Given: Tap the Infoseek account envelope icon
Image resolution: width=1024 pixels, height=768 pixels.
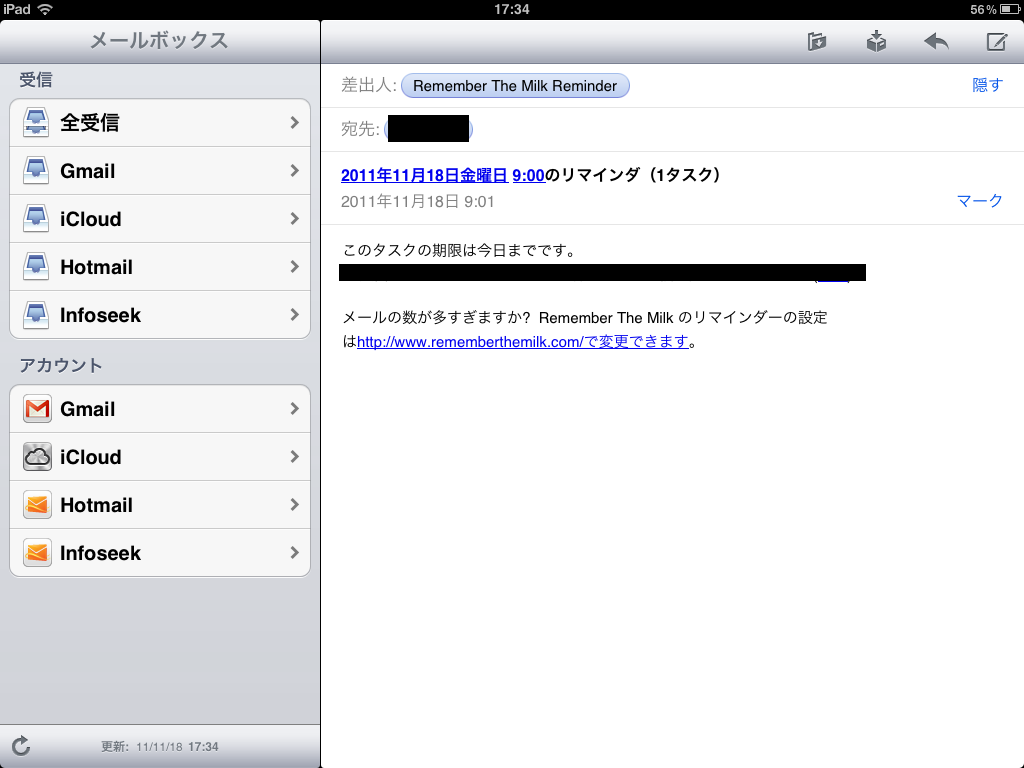Looking at the screenshot, I should pyautogui.click(x=37, y=552).
